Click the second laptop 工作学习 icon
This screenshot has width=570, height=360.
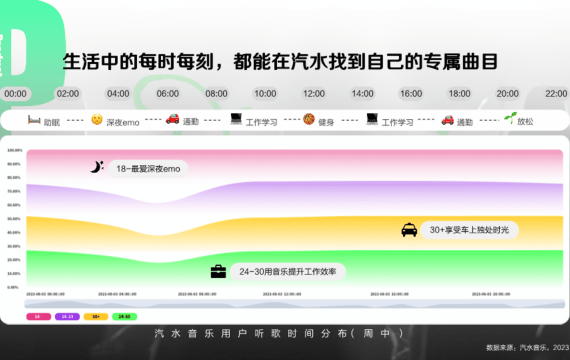(372, 119)
